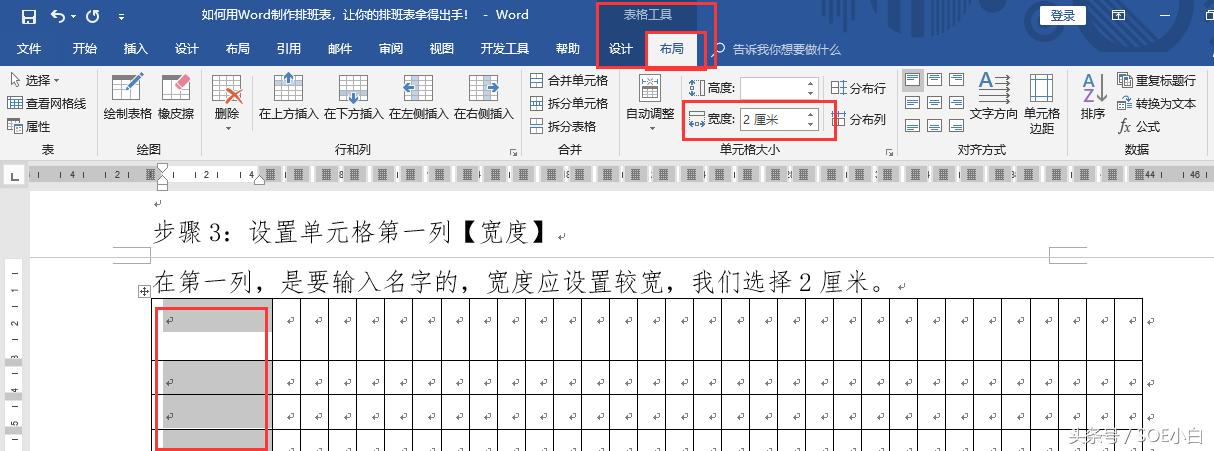Click 转换为文本 convert to text

tap(1156, 103)
